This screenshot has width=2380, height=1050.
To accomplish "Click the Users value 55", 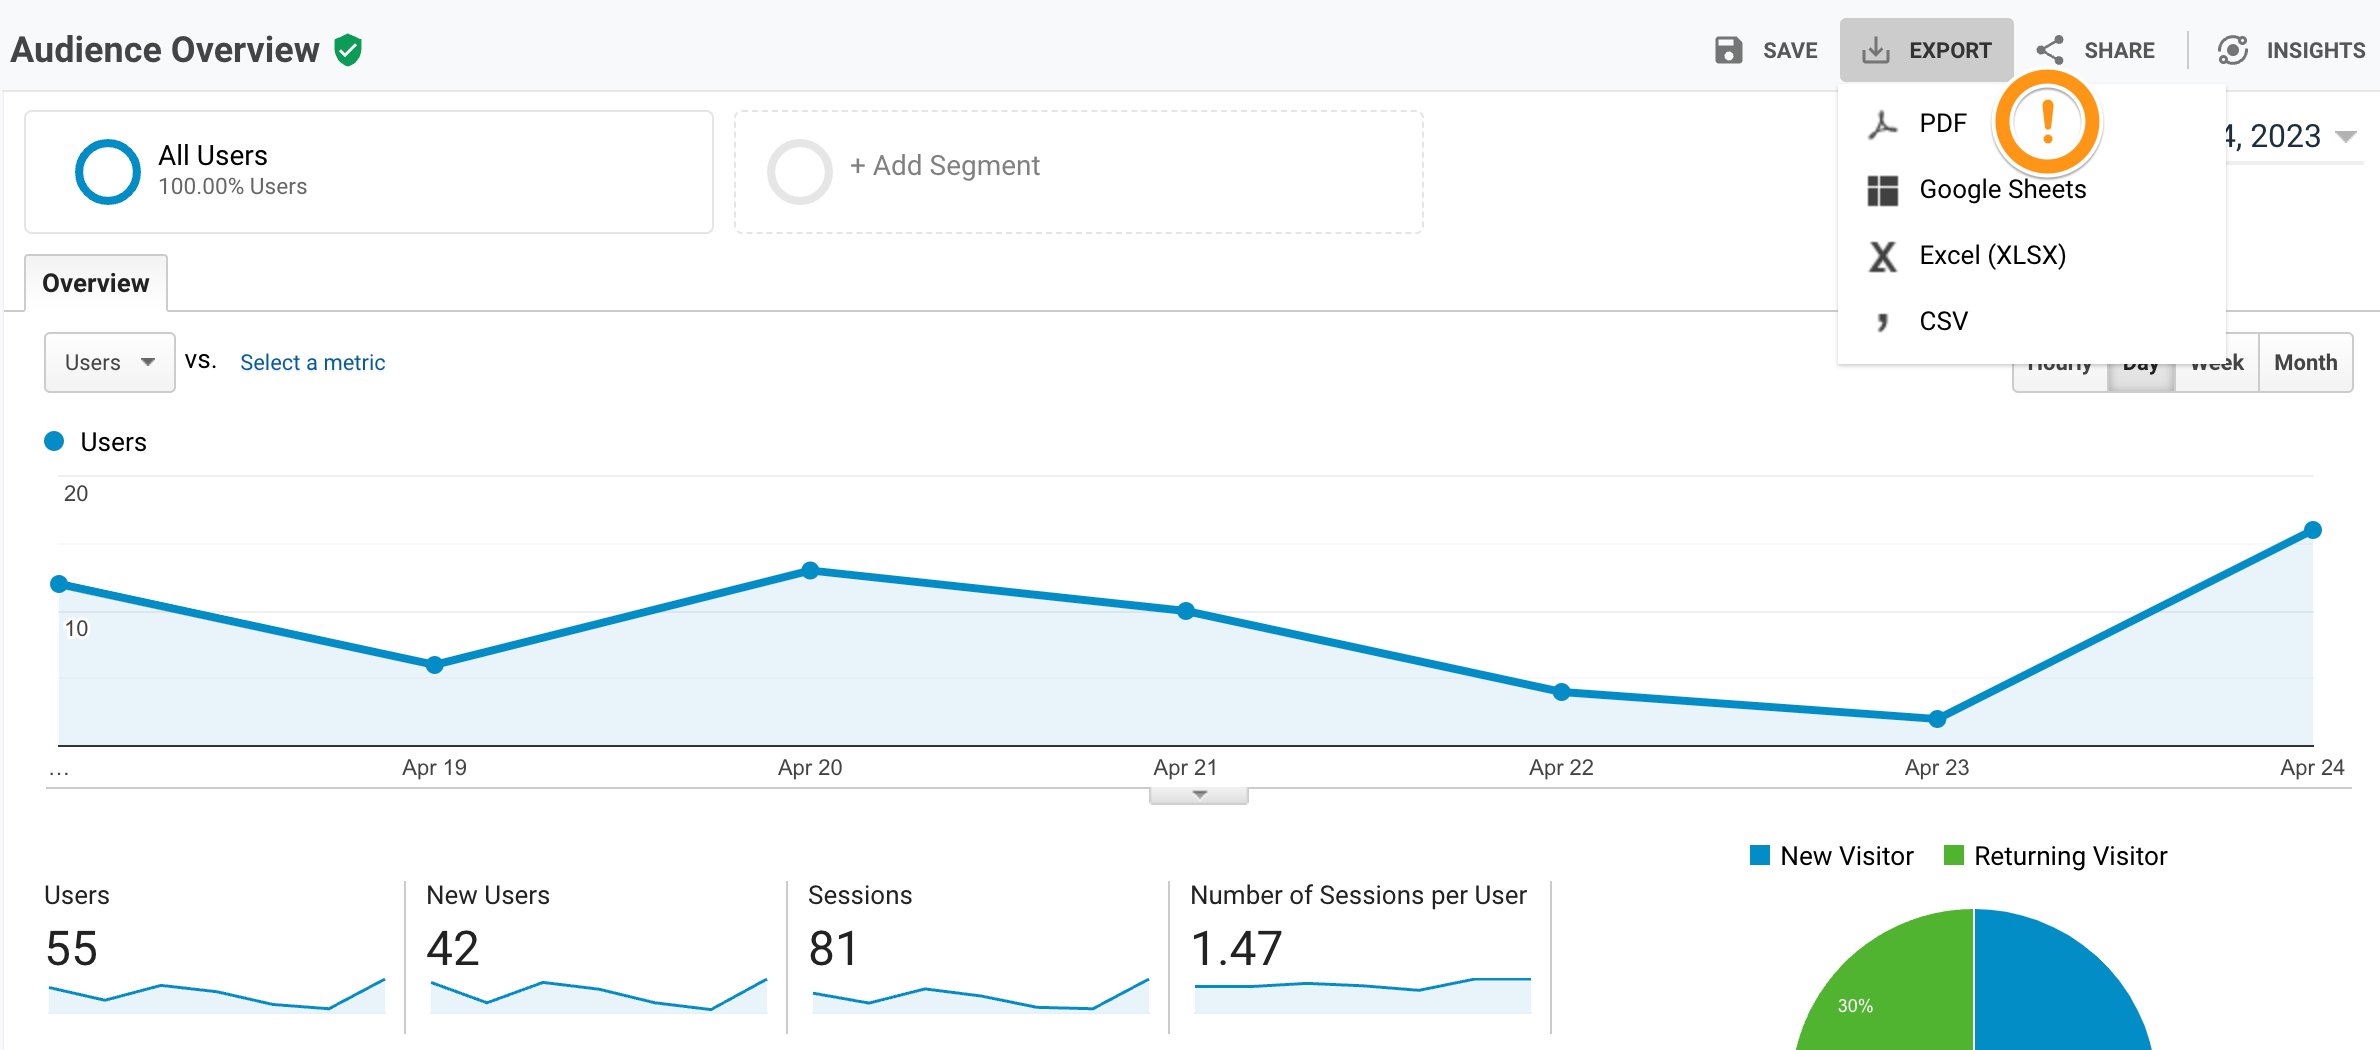I will pos(72,948).
